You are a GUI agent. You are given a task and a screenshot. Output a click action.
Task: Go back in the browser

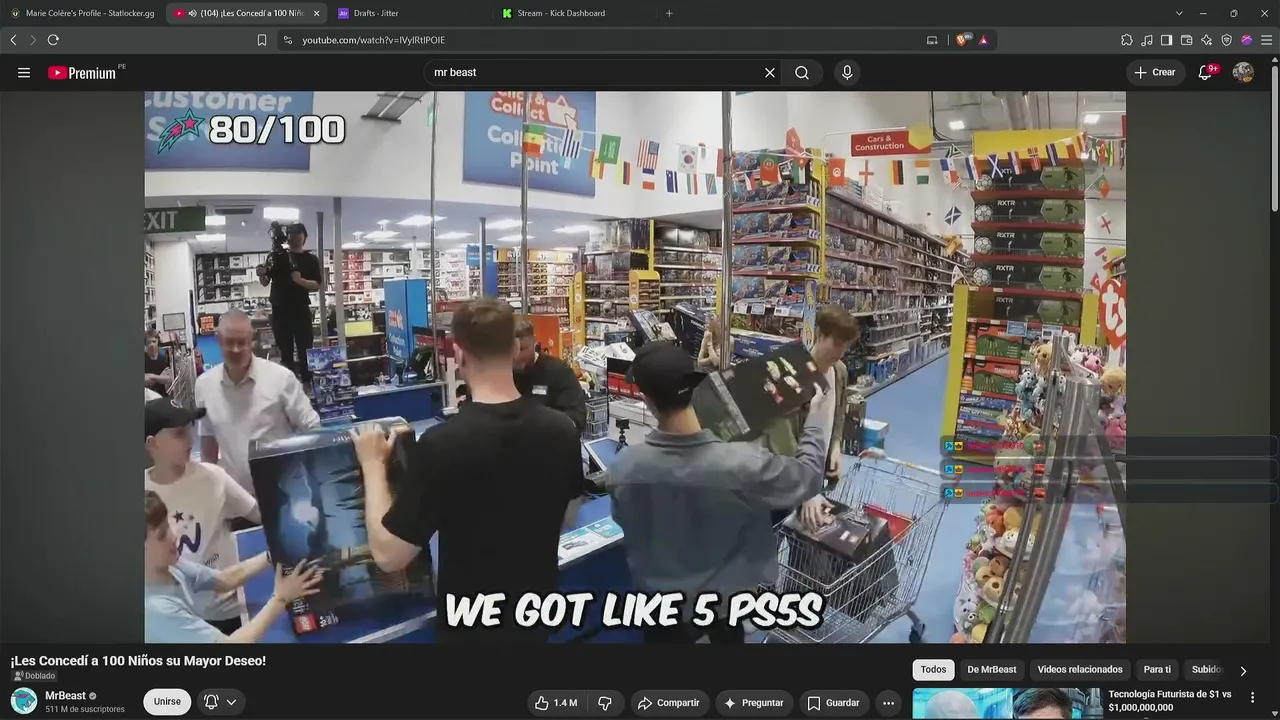coord(13,40)
